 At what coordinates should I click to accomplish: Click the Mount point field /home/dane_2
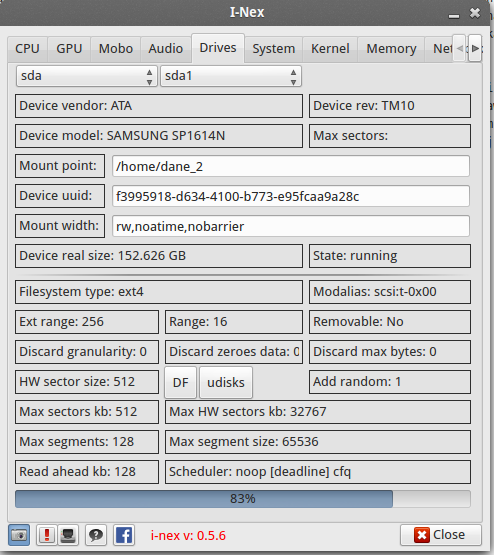(x=291, y=166)
